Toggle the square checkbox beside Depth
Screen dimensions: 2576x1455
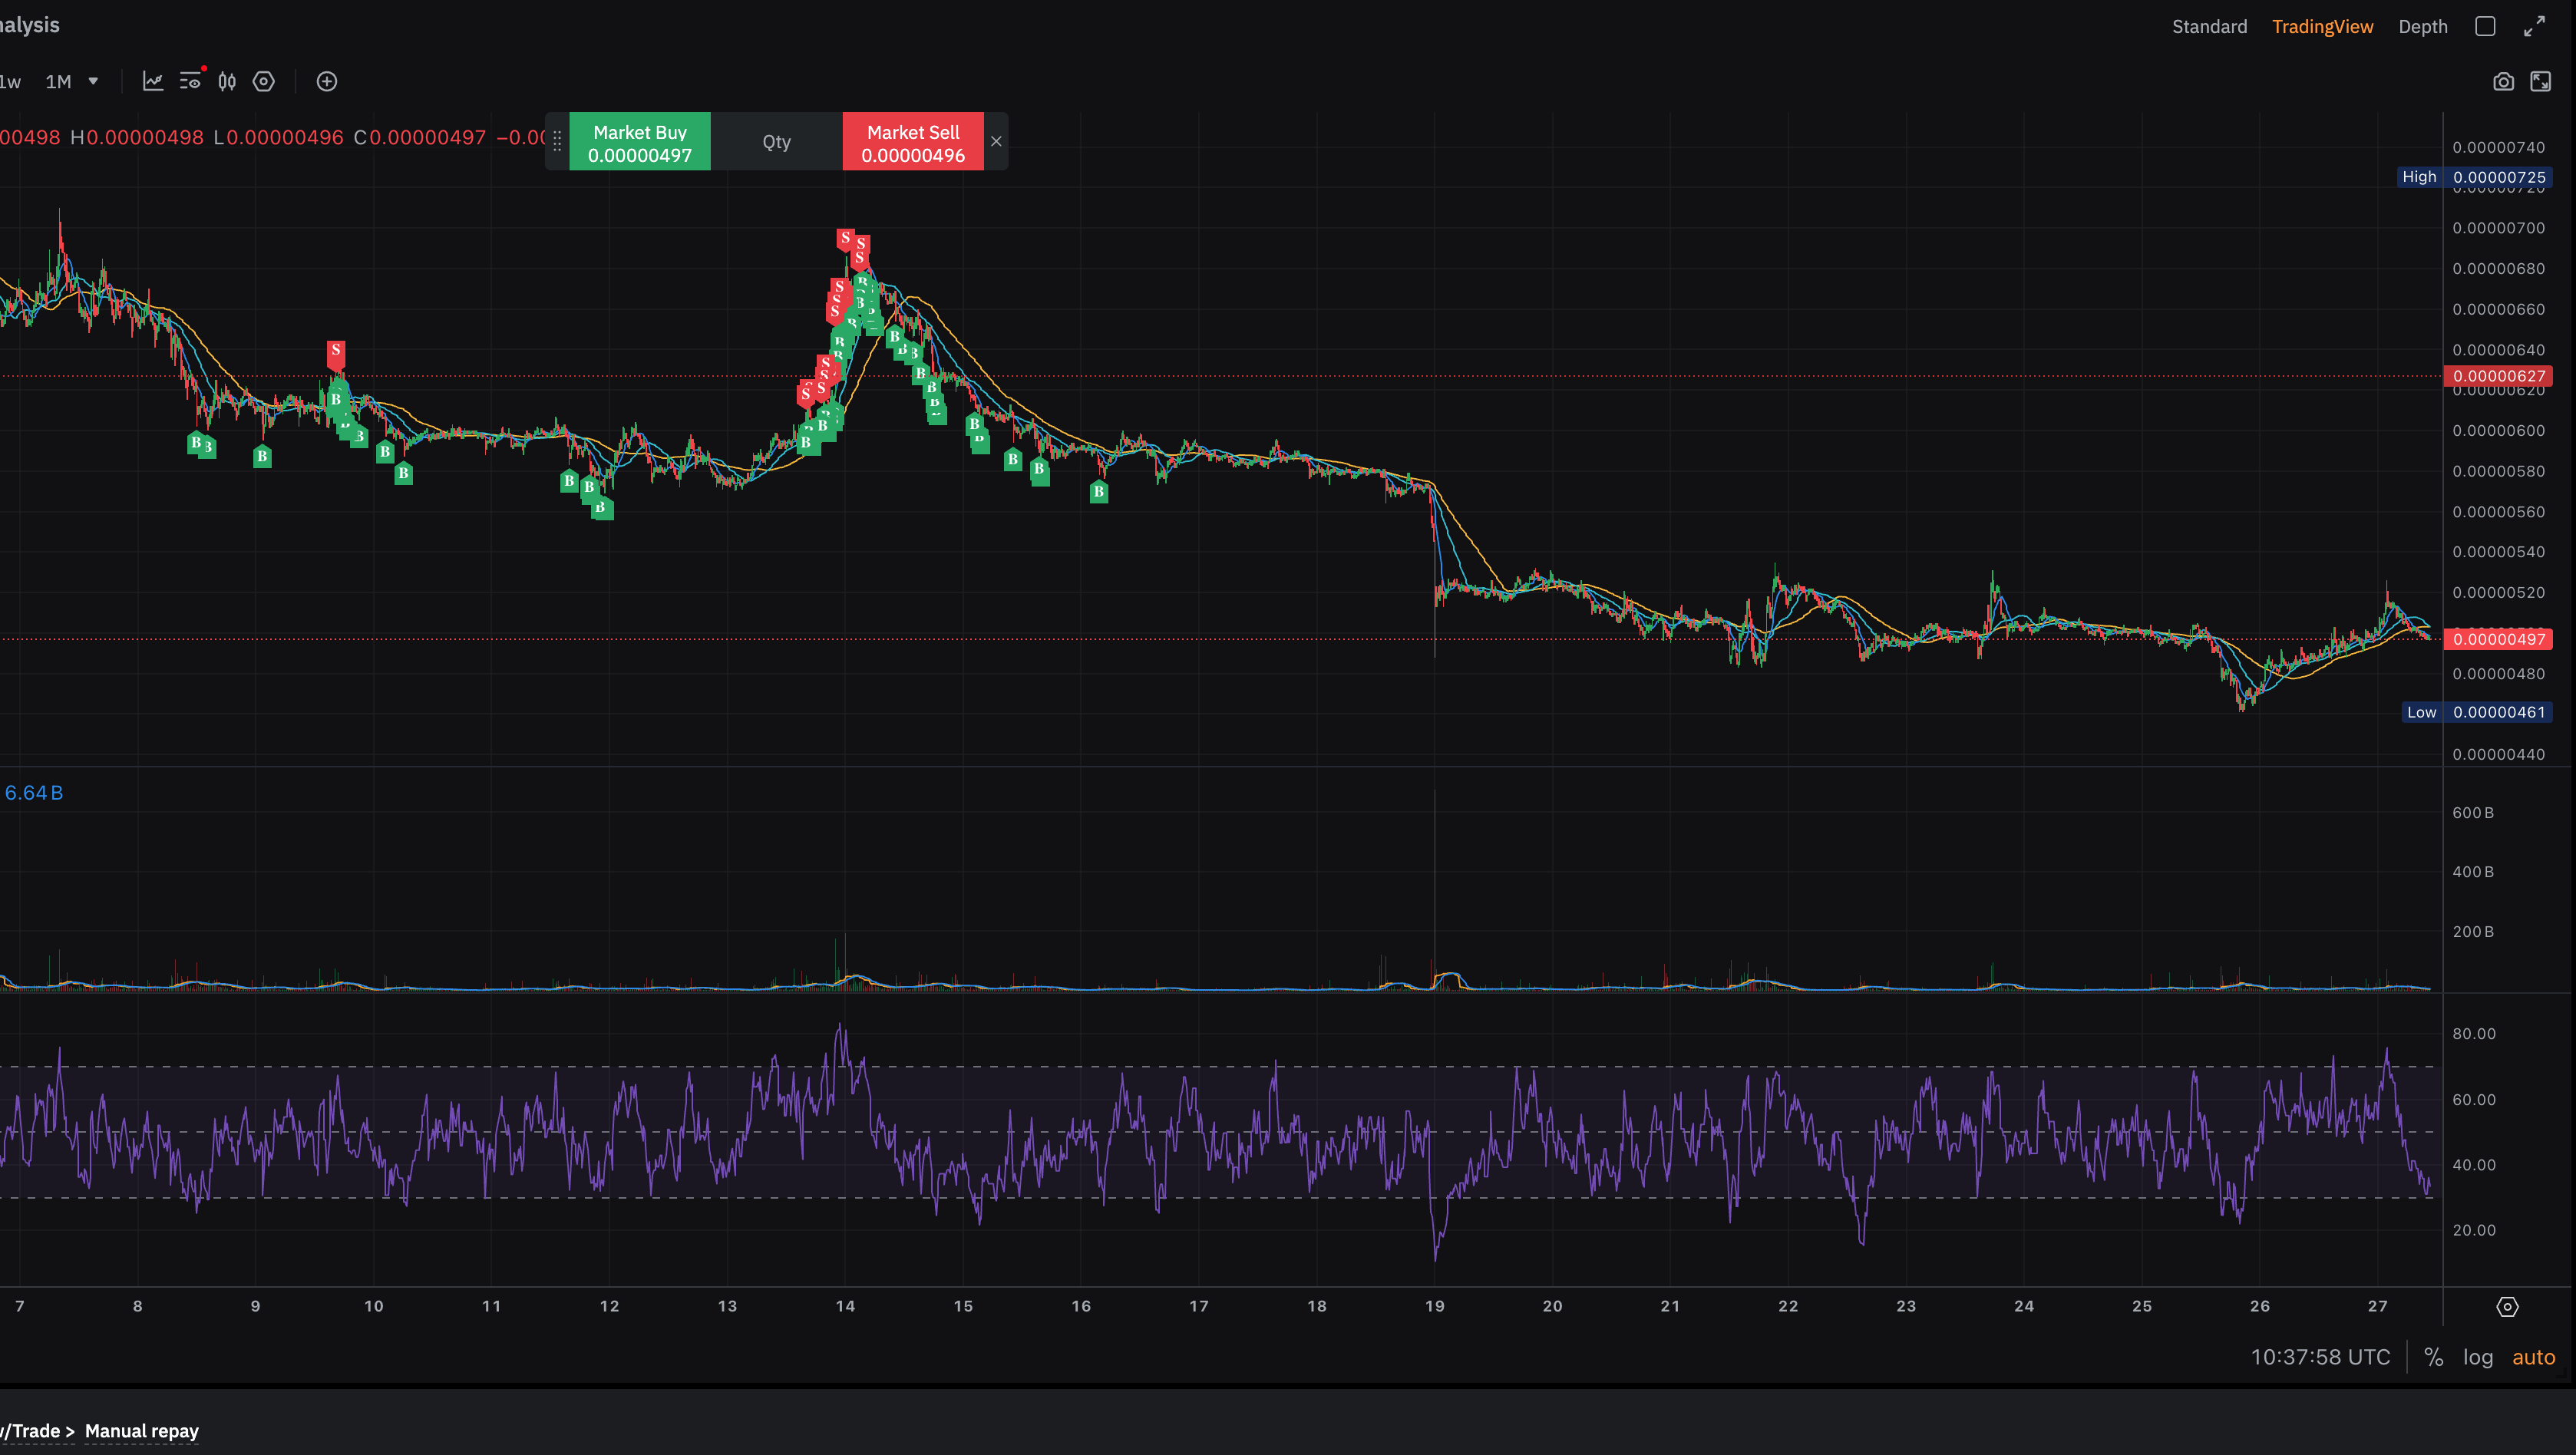tap(2485, 27)
